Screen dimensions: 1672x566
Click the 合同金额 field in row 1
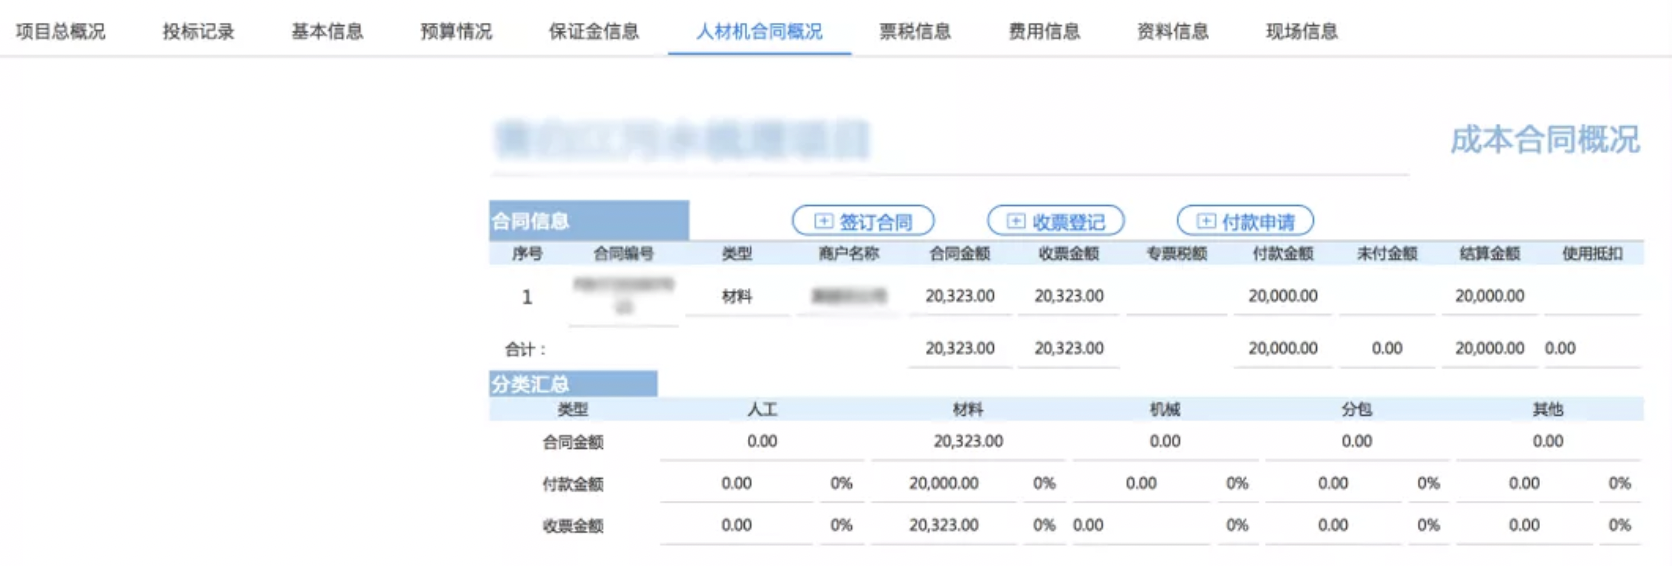click(x=959, y=296)
